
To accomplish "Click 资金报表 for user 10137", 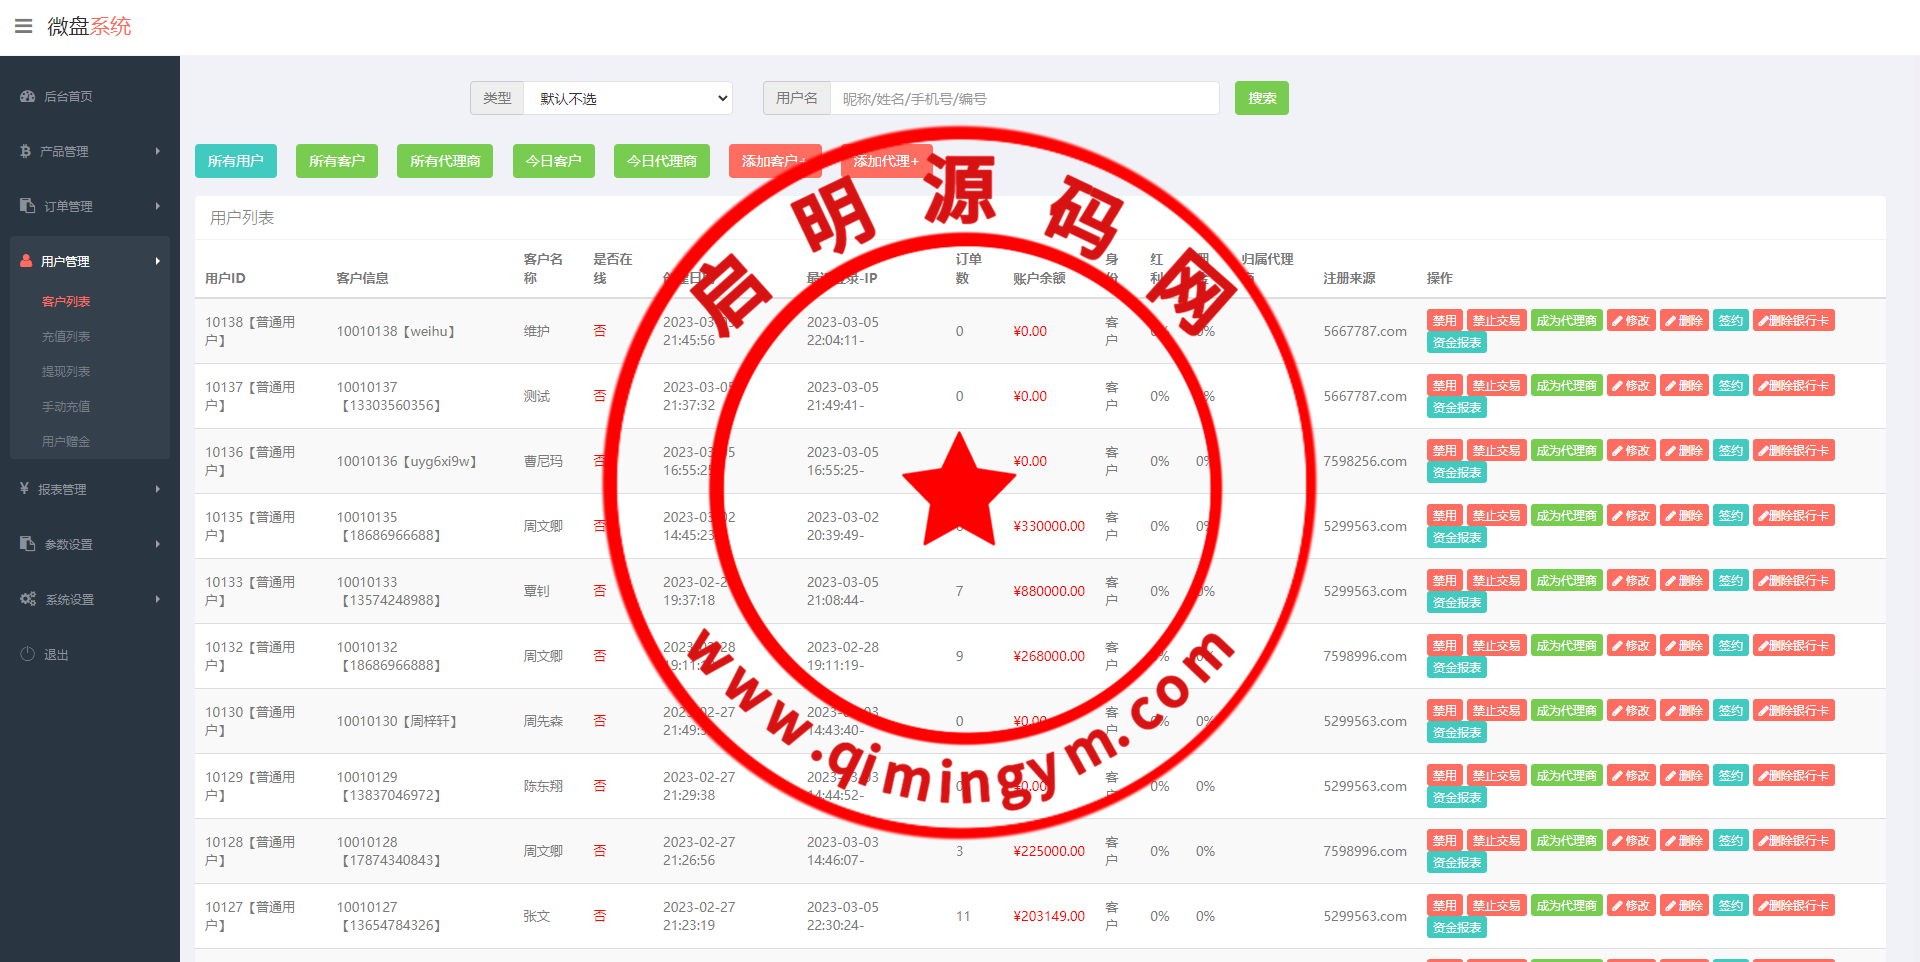I will point(1456,408).
